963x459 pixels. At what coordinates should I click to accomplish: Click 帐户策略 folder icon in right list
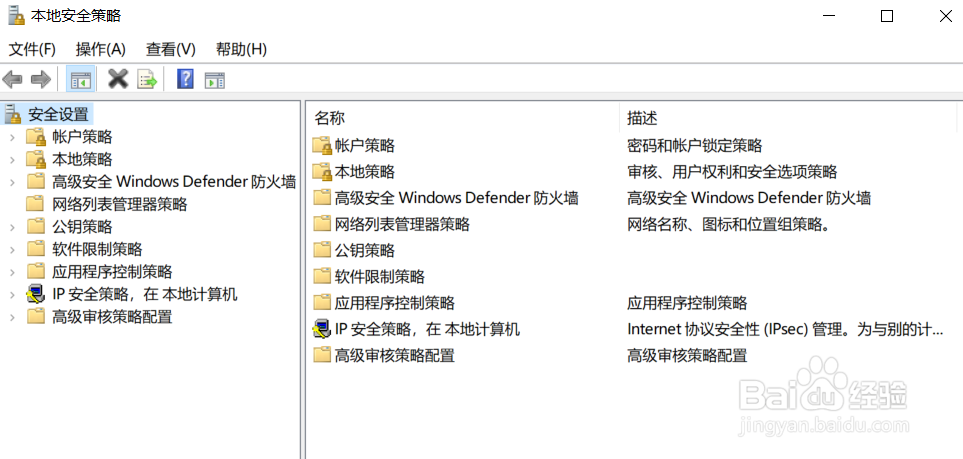click(322, 146)
